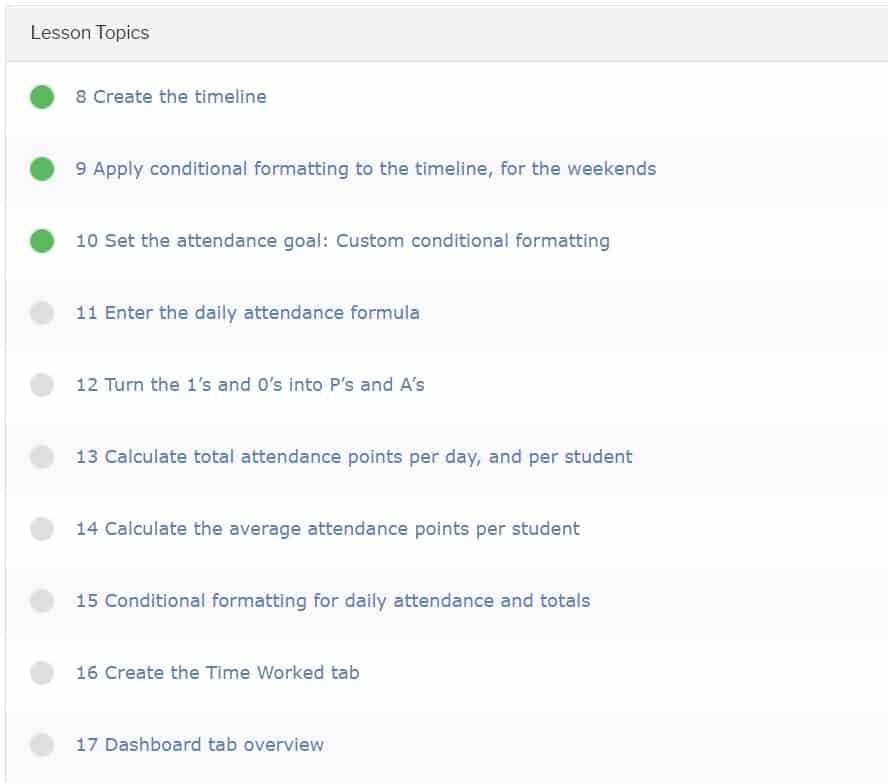The width and height of the screenshot is (888, 784).
Task: Open "Dashboard tab overview" topic
Action: tap(200, 745)
